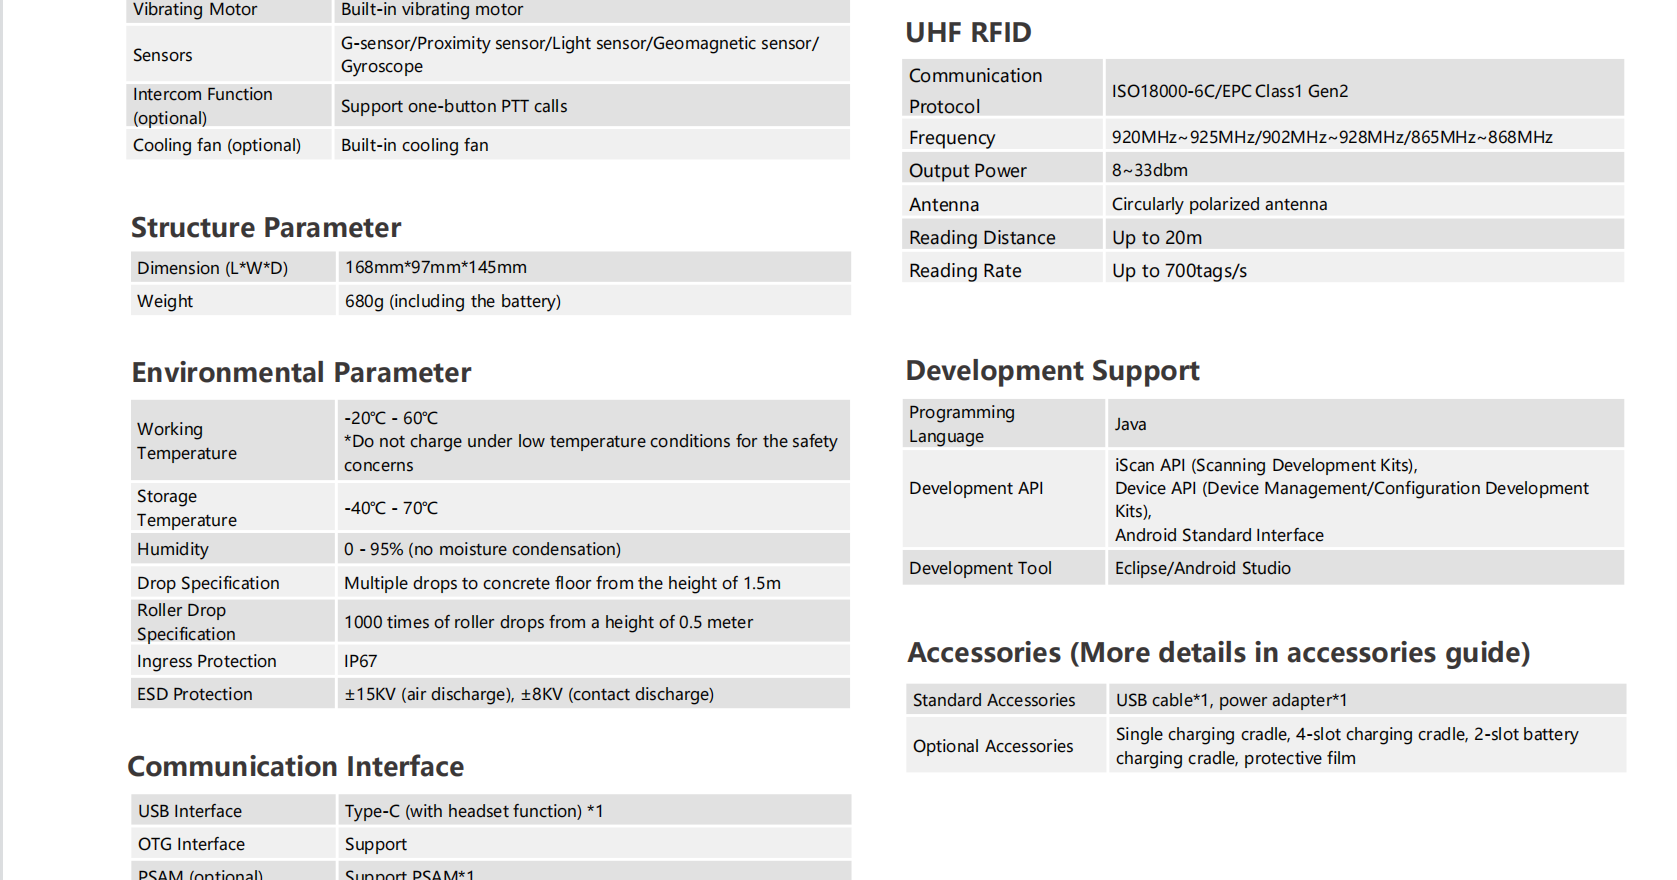The width and height of the screenshot is (1677, 880).
Task: Click the Eclipse/Android Studio cell
Action: tap(1202, 568)
